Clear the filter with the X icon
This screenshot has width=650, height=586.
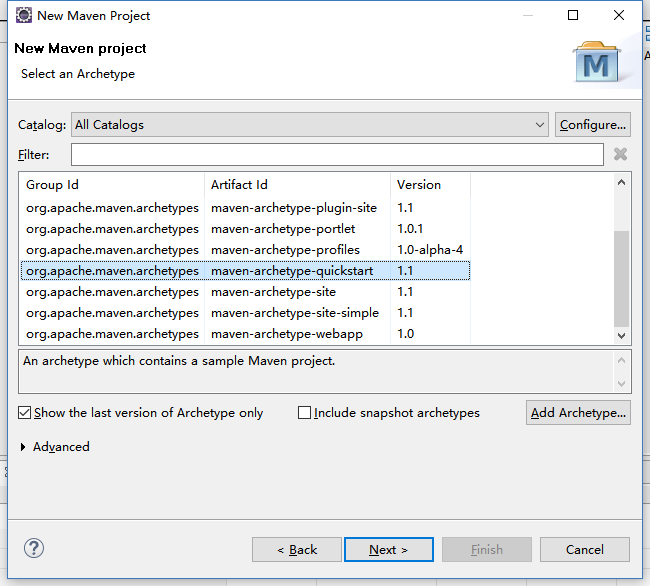620,154
